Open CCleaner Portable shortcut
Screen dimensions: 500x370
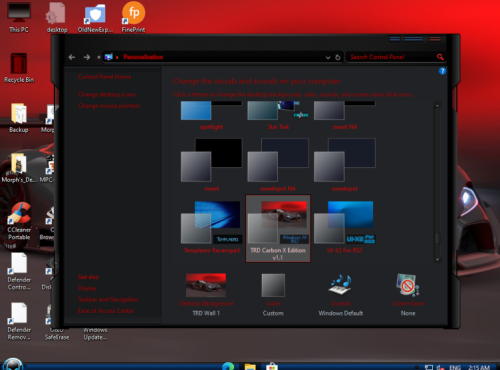click(19, 221)
